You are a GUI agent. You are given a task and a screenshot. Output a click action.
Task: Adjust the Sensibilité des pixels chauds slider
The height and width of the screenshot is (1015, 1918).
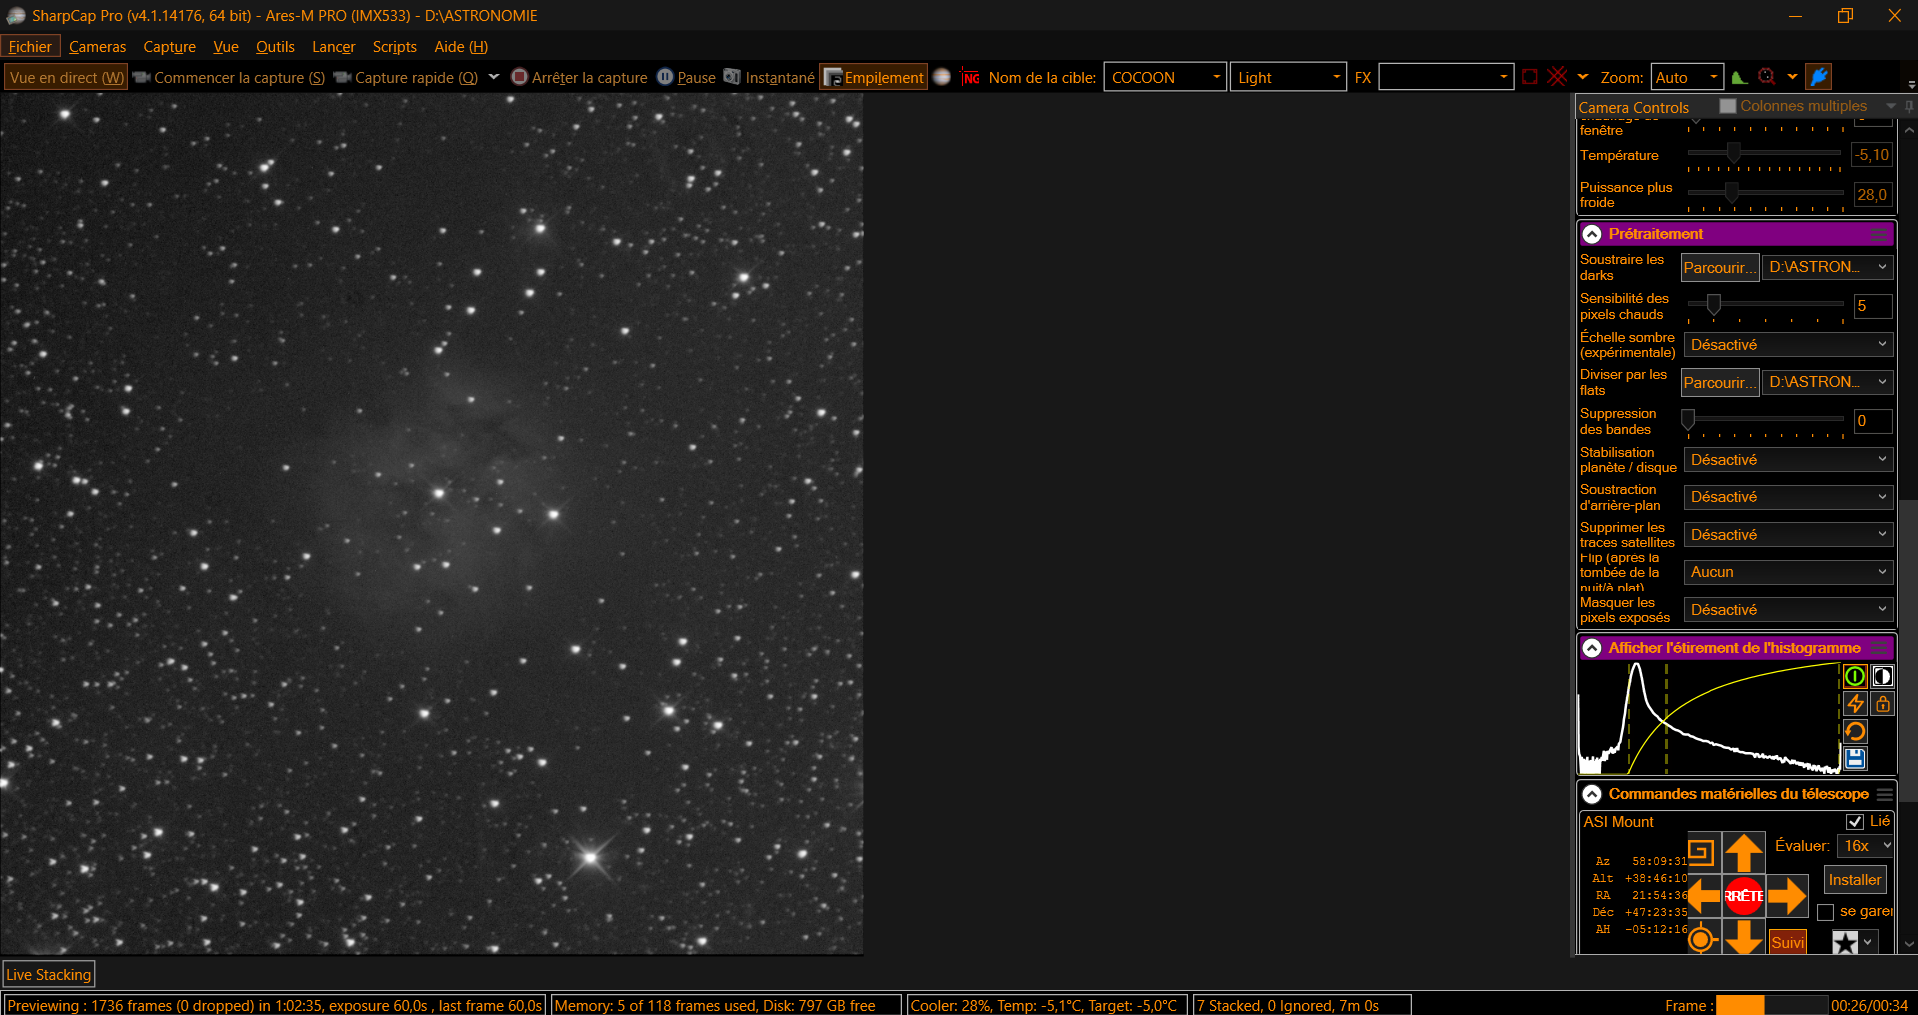click(x=1714, y=305)
